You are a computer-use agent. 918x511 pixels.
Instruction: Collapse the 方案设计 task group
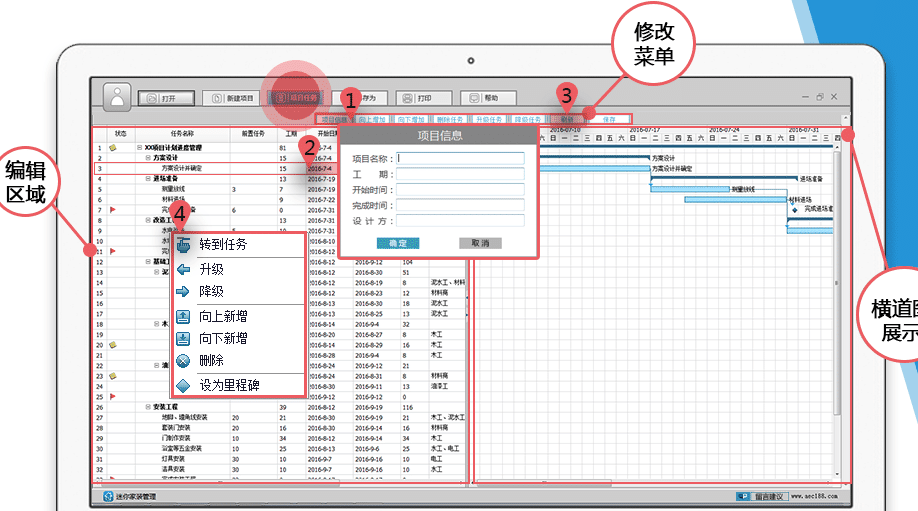(x=148, y=158)
